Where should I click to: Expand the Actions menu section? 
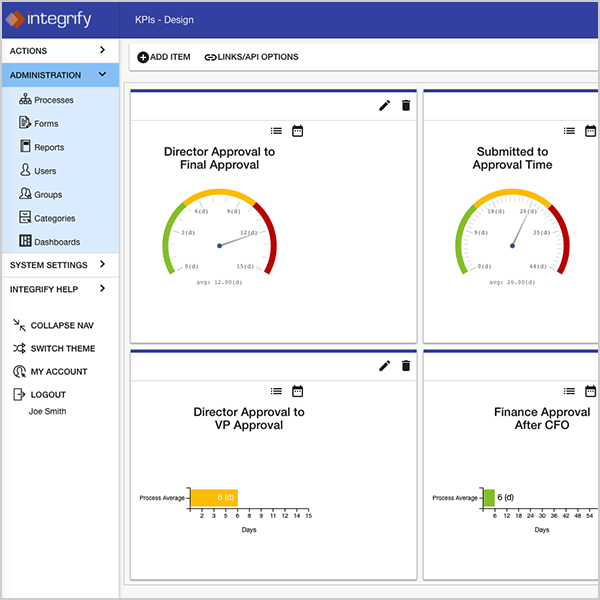59,50
